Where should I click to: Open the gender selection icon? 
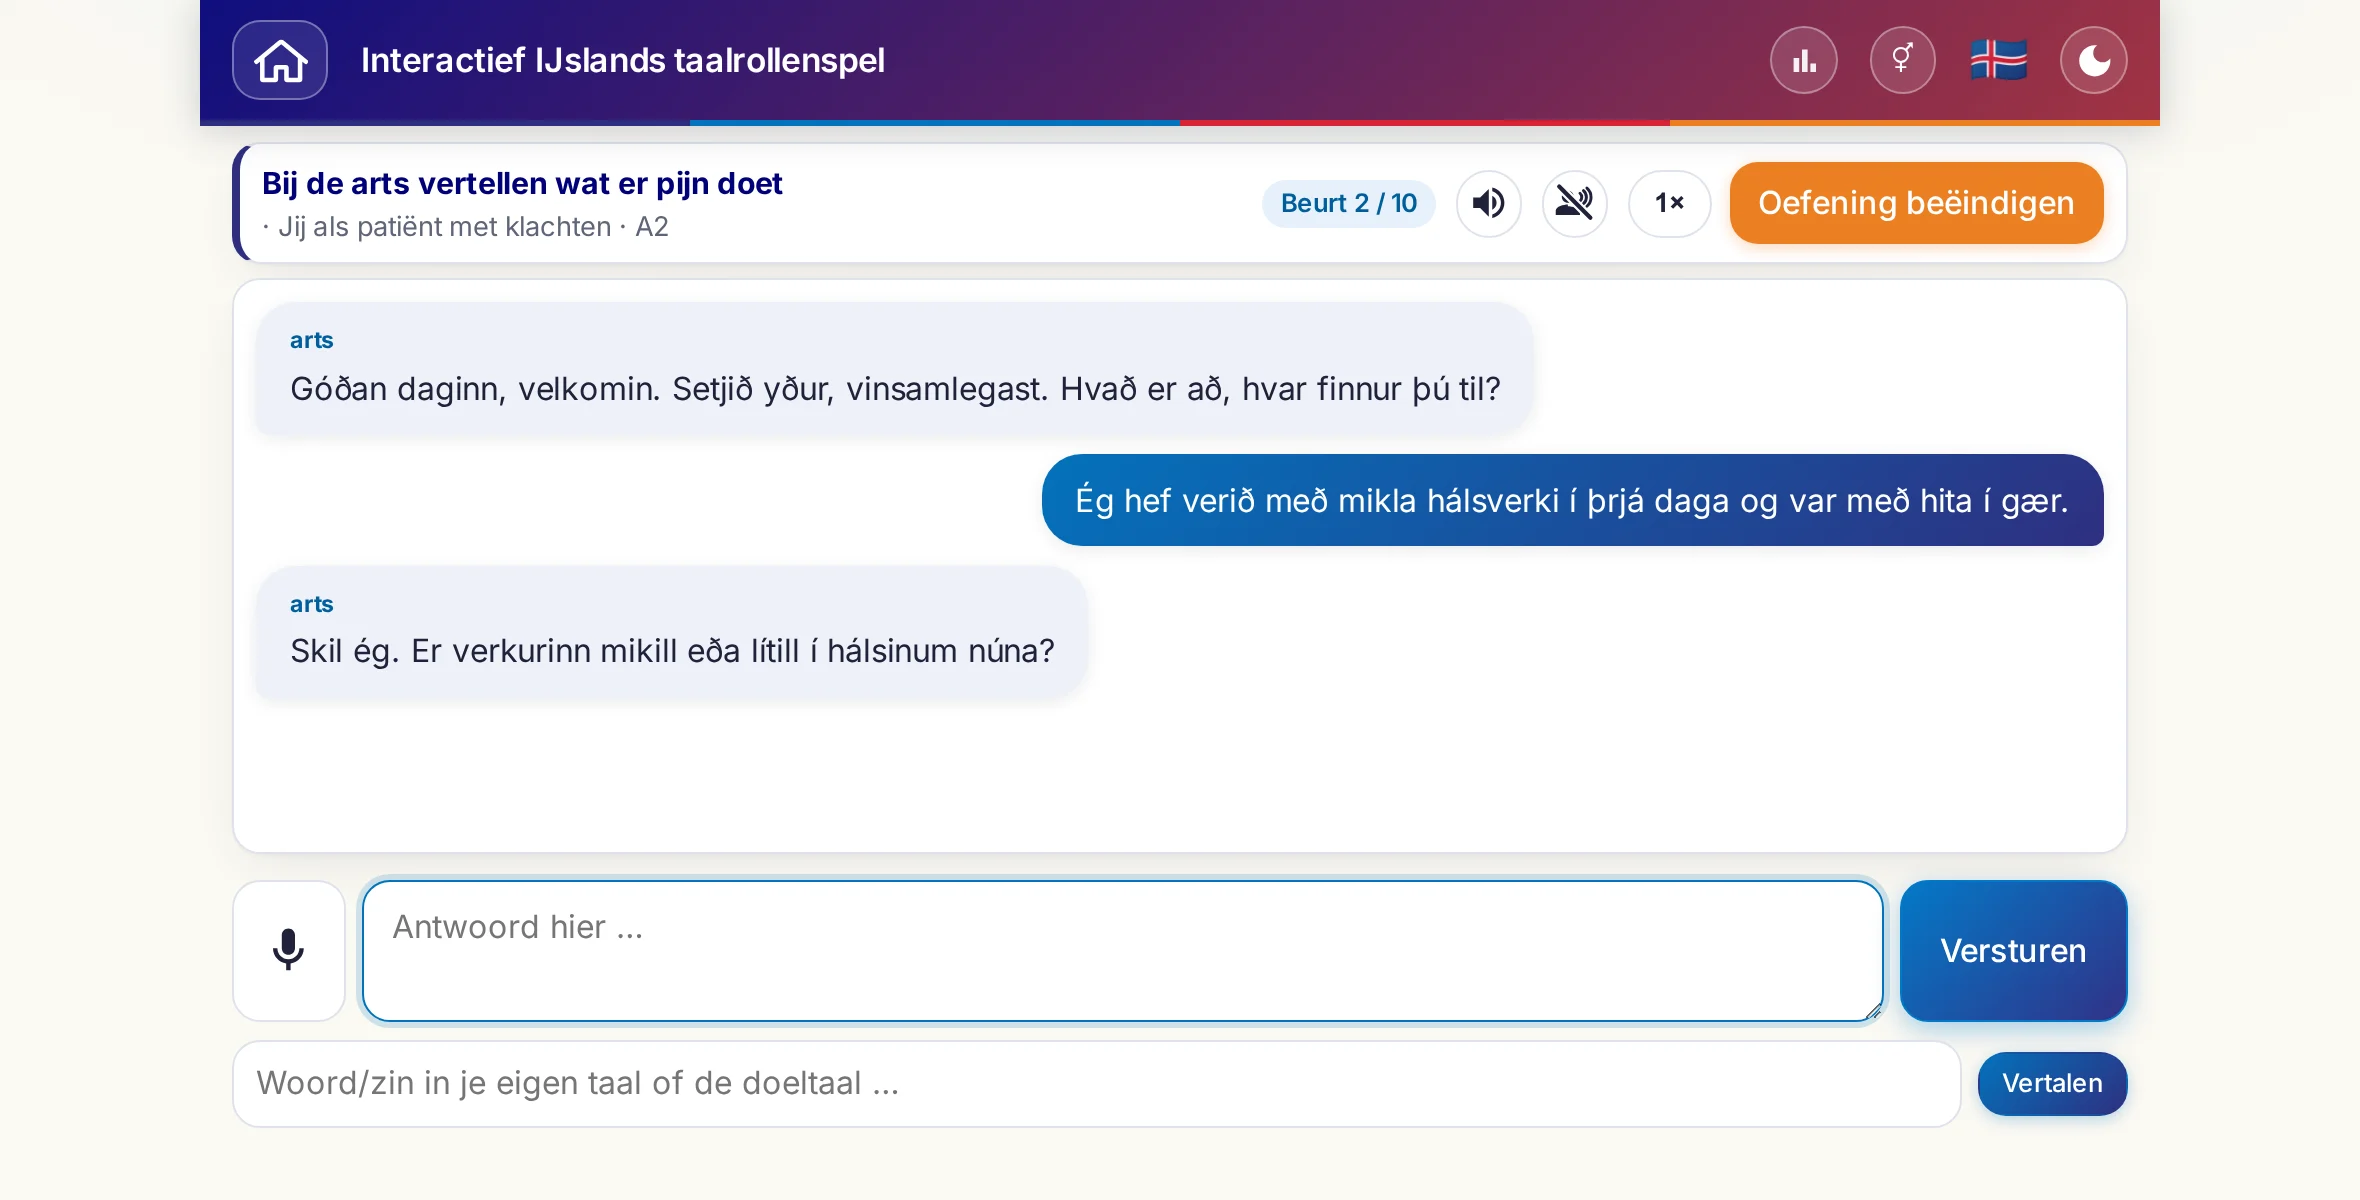tap(1903, 60)
